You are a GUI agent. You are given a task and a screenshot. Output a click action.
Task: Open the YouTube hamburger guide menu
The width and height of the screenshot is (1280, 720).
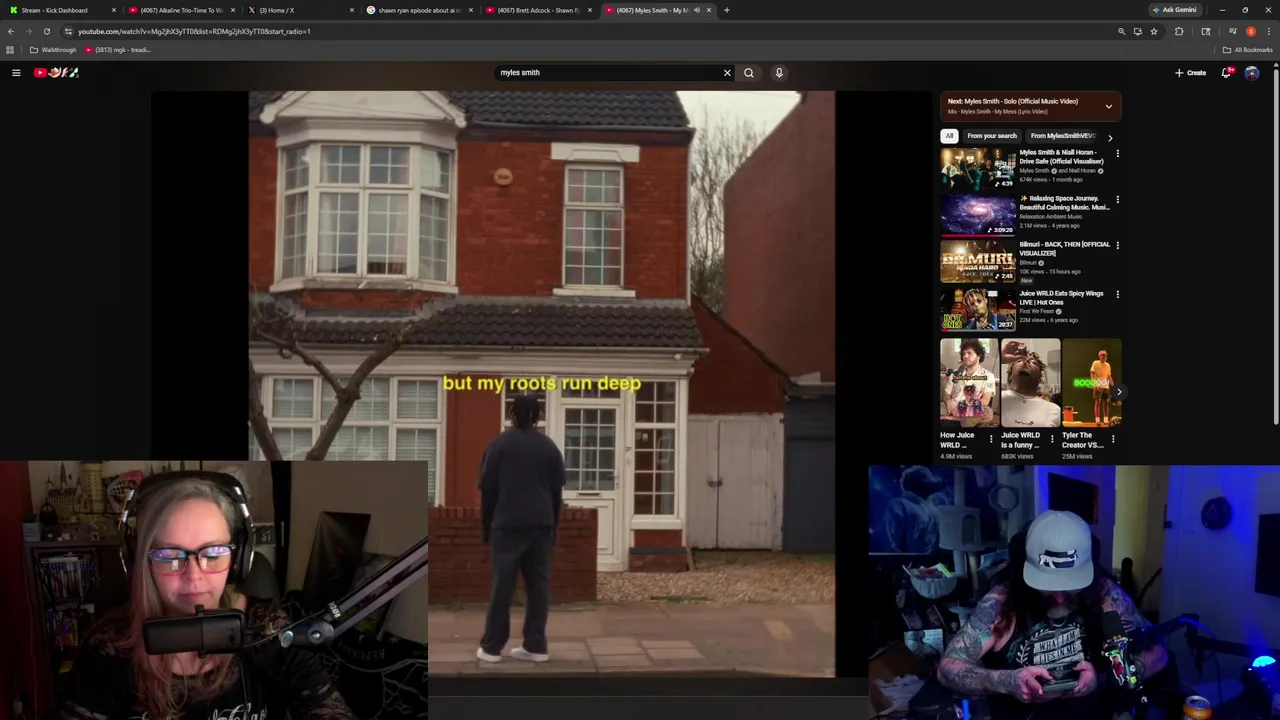coord(16,72)
